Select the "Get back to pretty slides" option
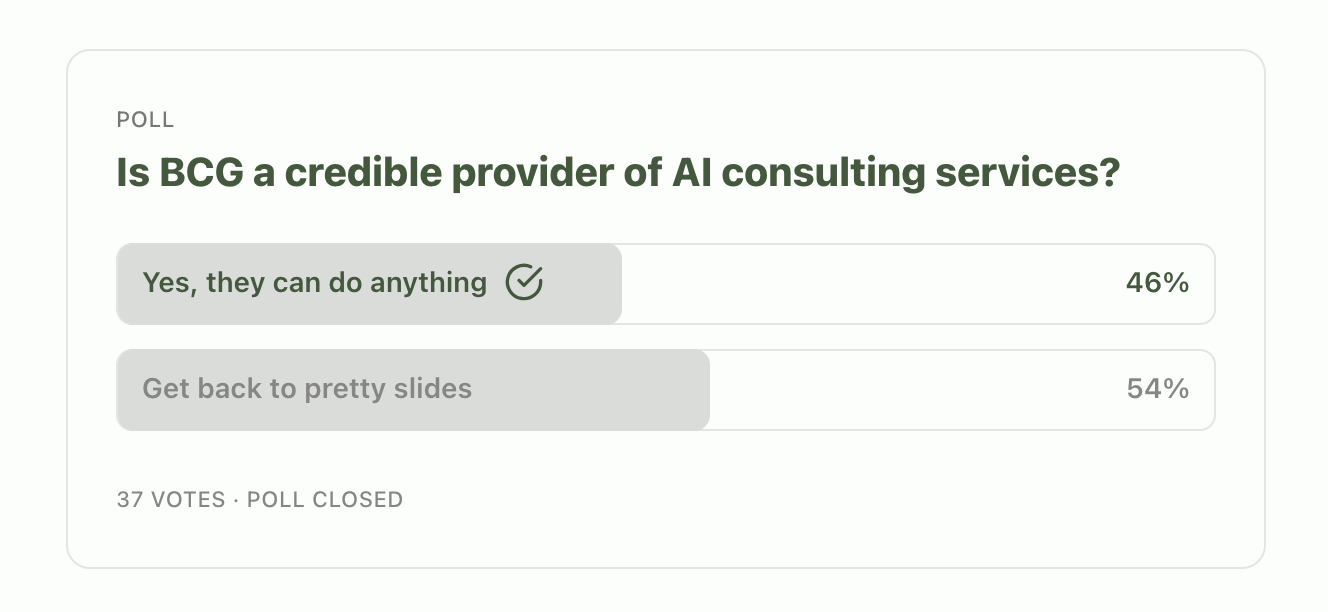Screen dimensions: 1328x612 click(x=307, y=388)
